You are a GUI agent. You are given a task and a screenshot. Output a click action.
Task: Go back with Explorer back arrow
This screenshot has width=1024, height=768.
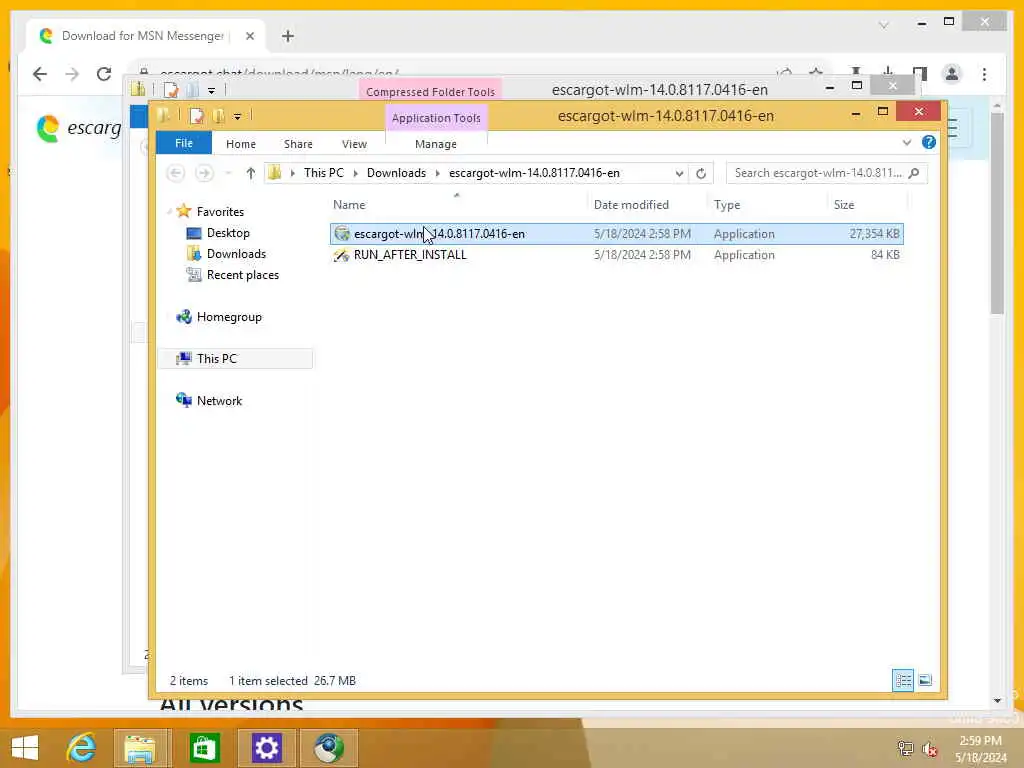175,173
